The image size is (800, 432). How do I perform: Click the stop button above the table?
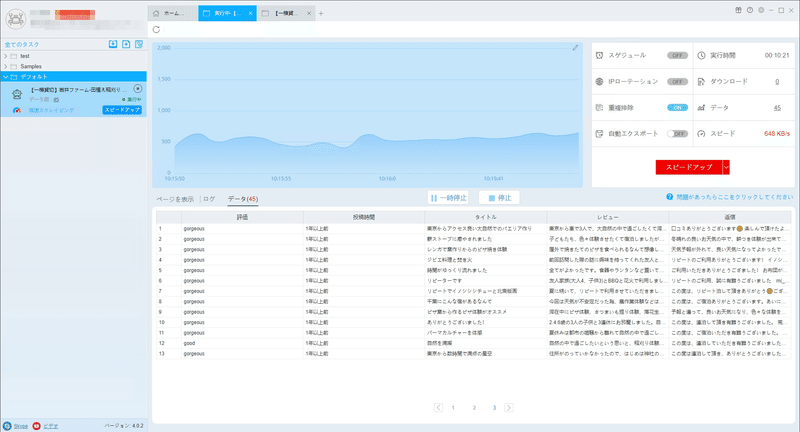click(x=499, y=198)
